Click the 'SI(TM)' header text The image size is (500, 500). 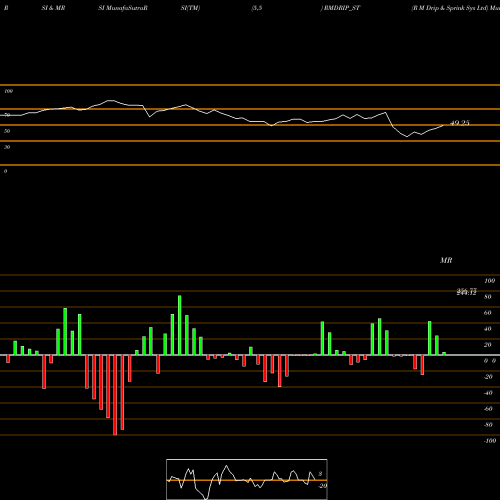[190, 8]
